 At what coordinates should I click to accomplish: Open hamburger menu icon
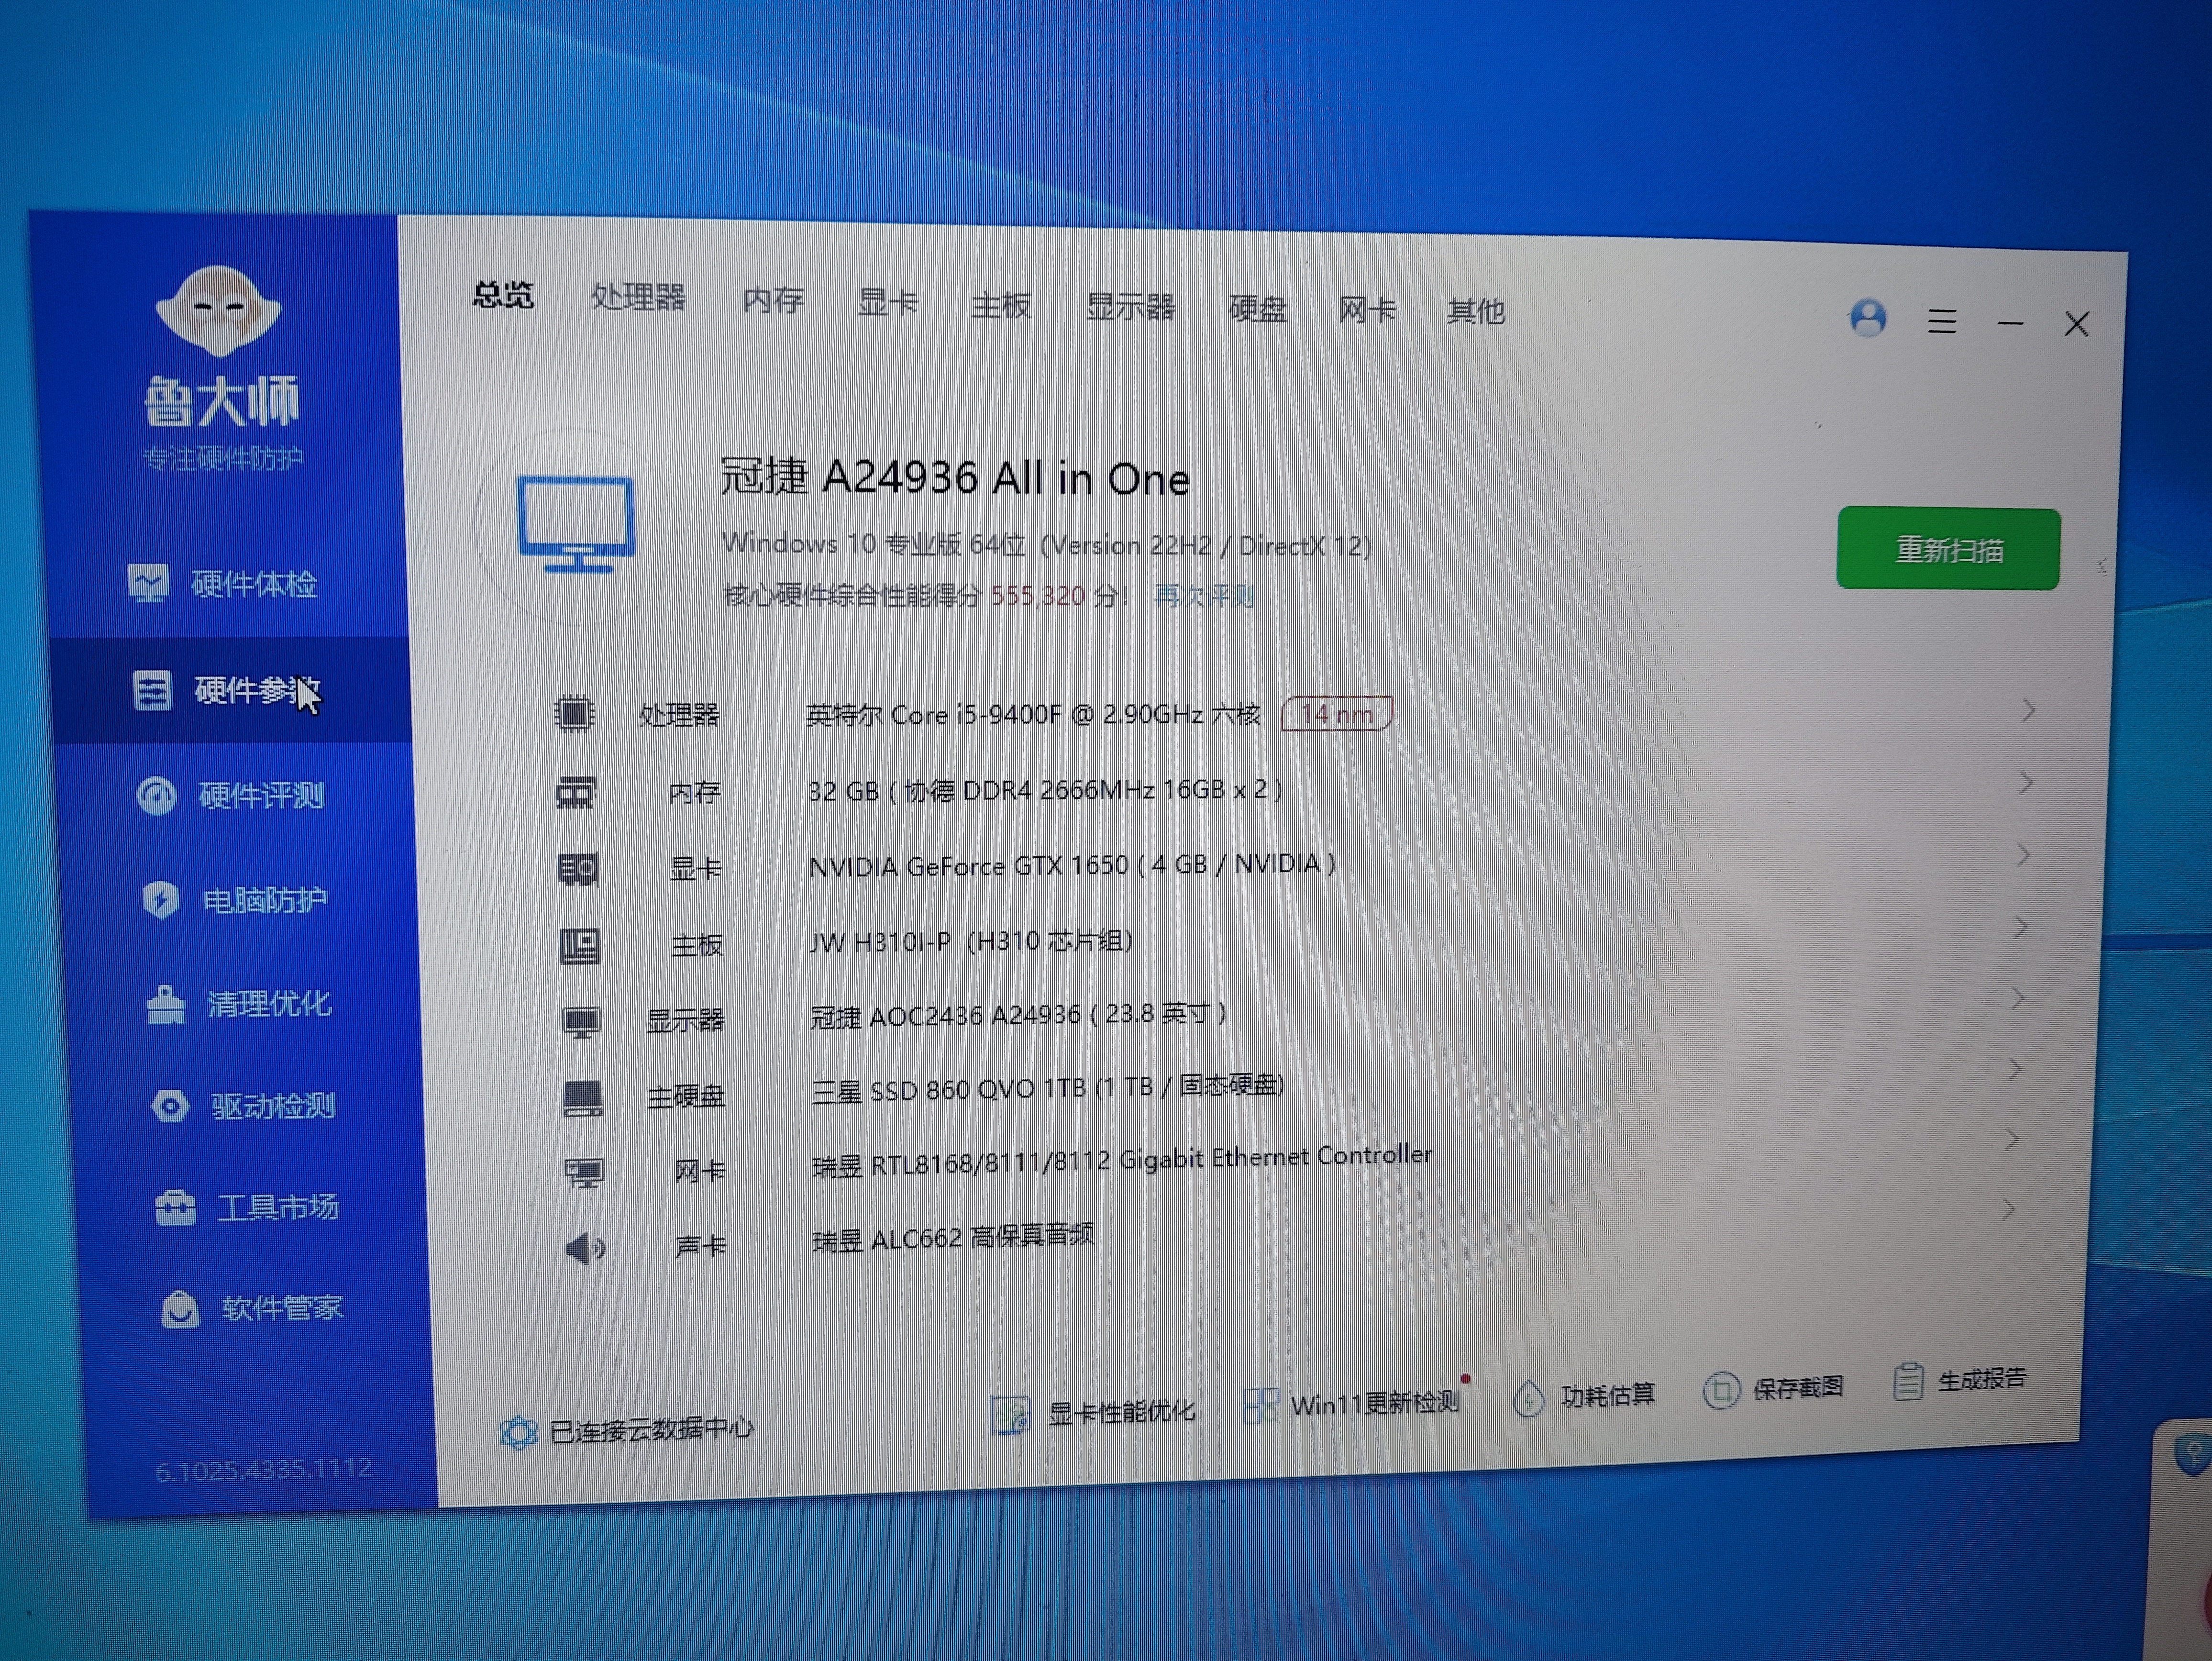coord(1942,321)
